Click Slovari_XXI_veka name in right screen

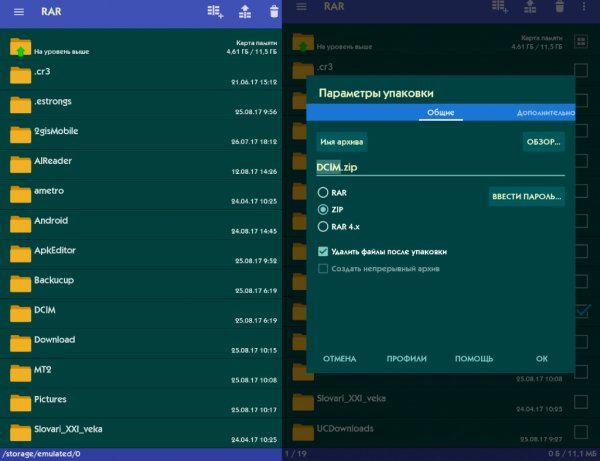(351, 399)
